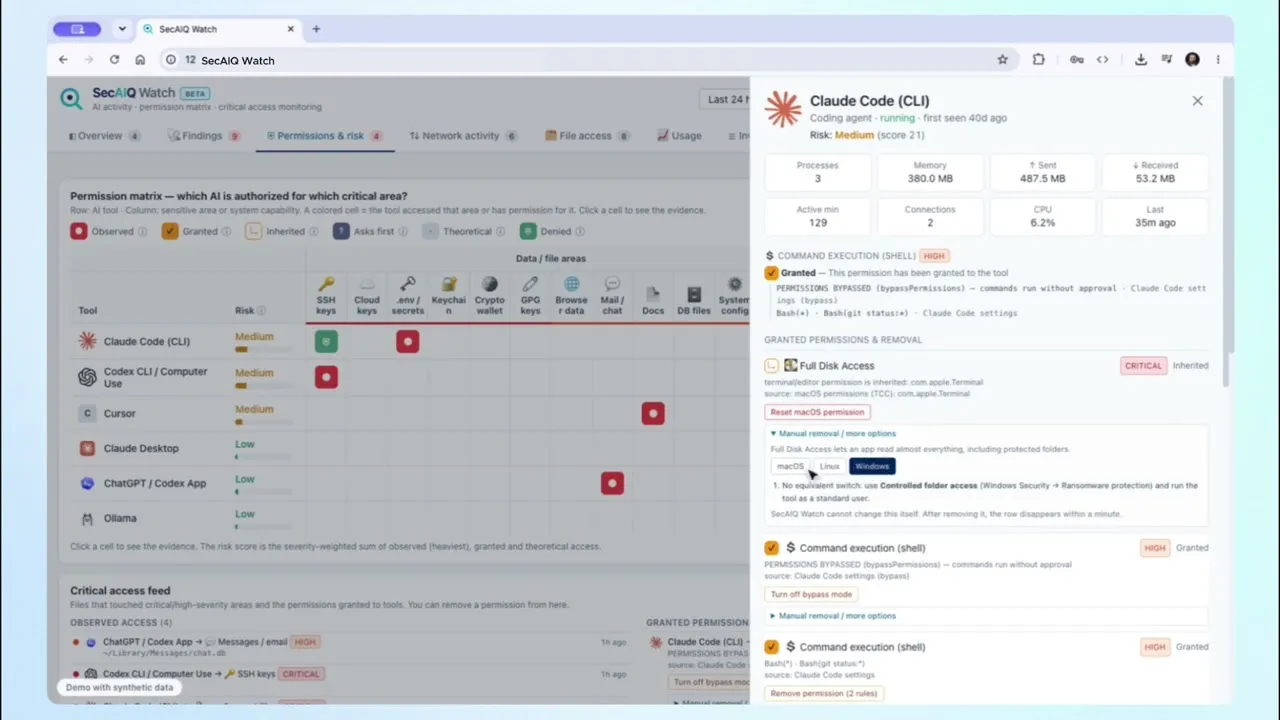Open browser downloads icon
The image size is (1280, 720).
pos(1141,60)
